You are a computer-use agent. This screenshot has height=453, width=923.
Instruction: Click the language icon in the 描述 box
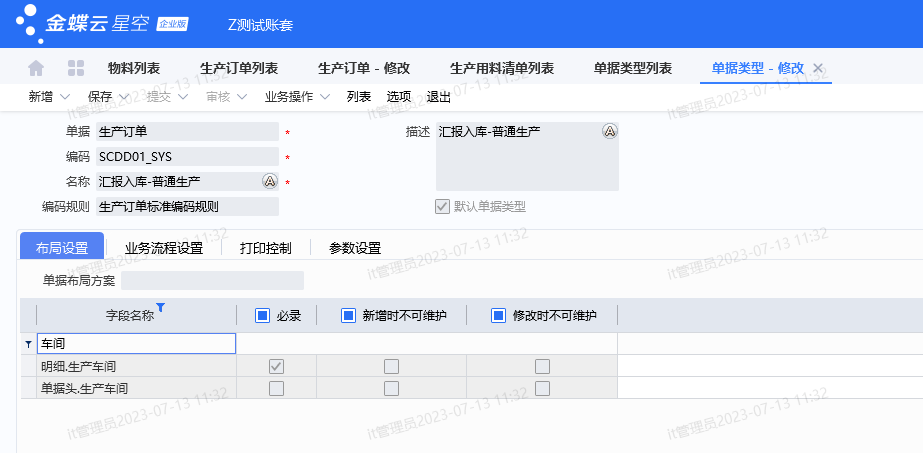[610, 131]
